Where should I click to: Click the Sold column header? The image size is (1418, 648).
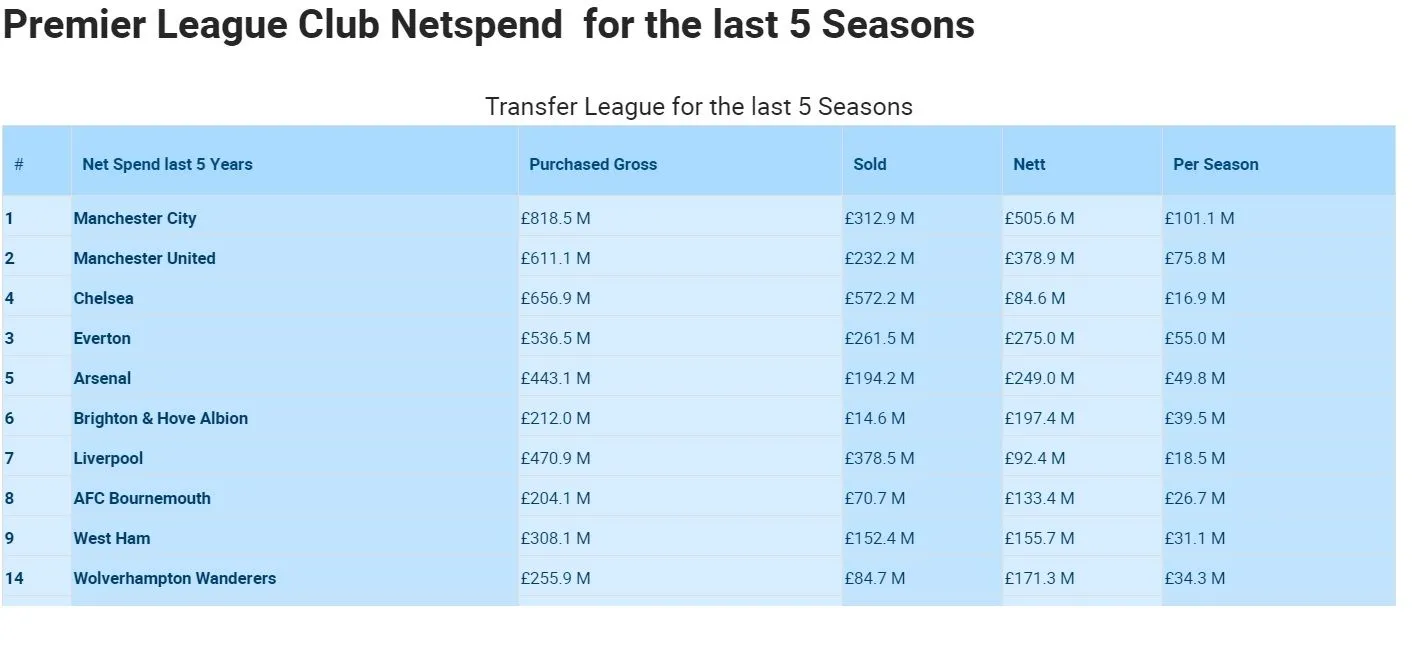(870, 164)
